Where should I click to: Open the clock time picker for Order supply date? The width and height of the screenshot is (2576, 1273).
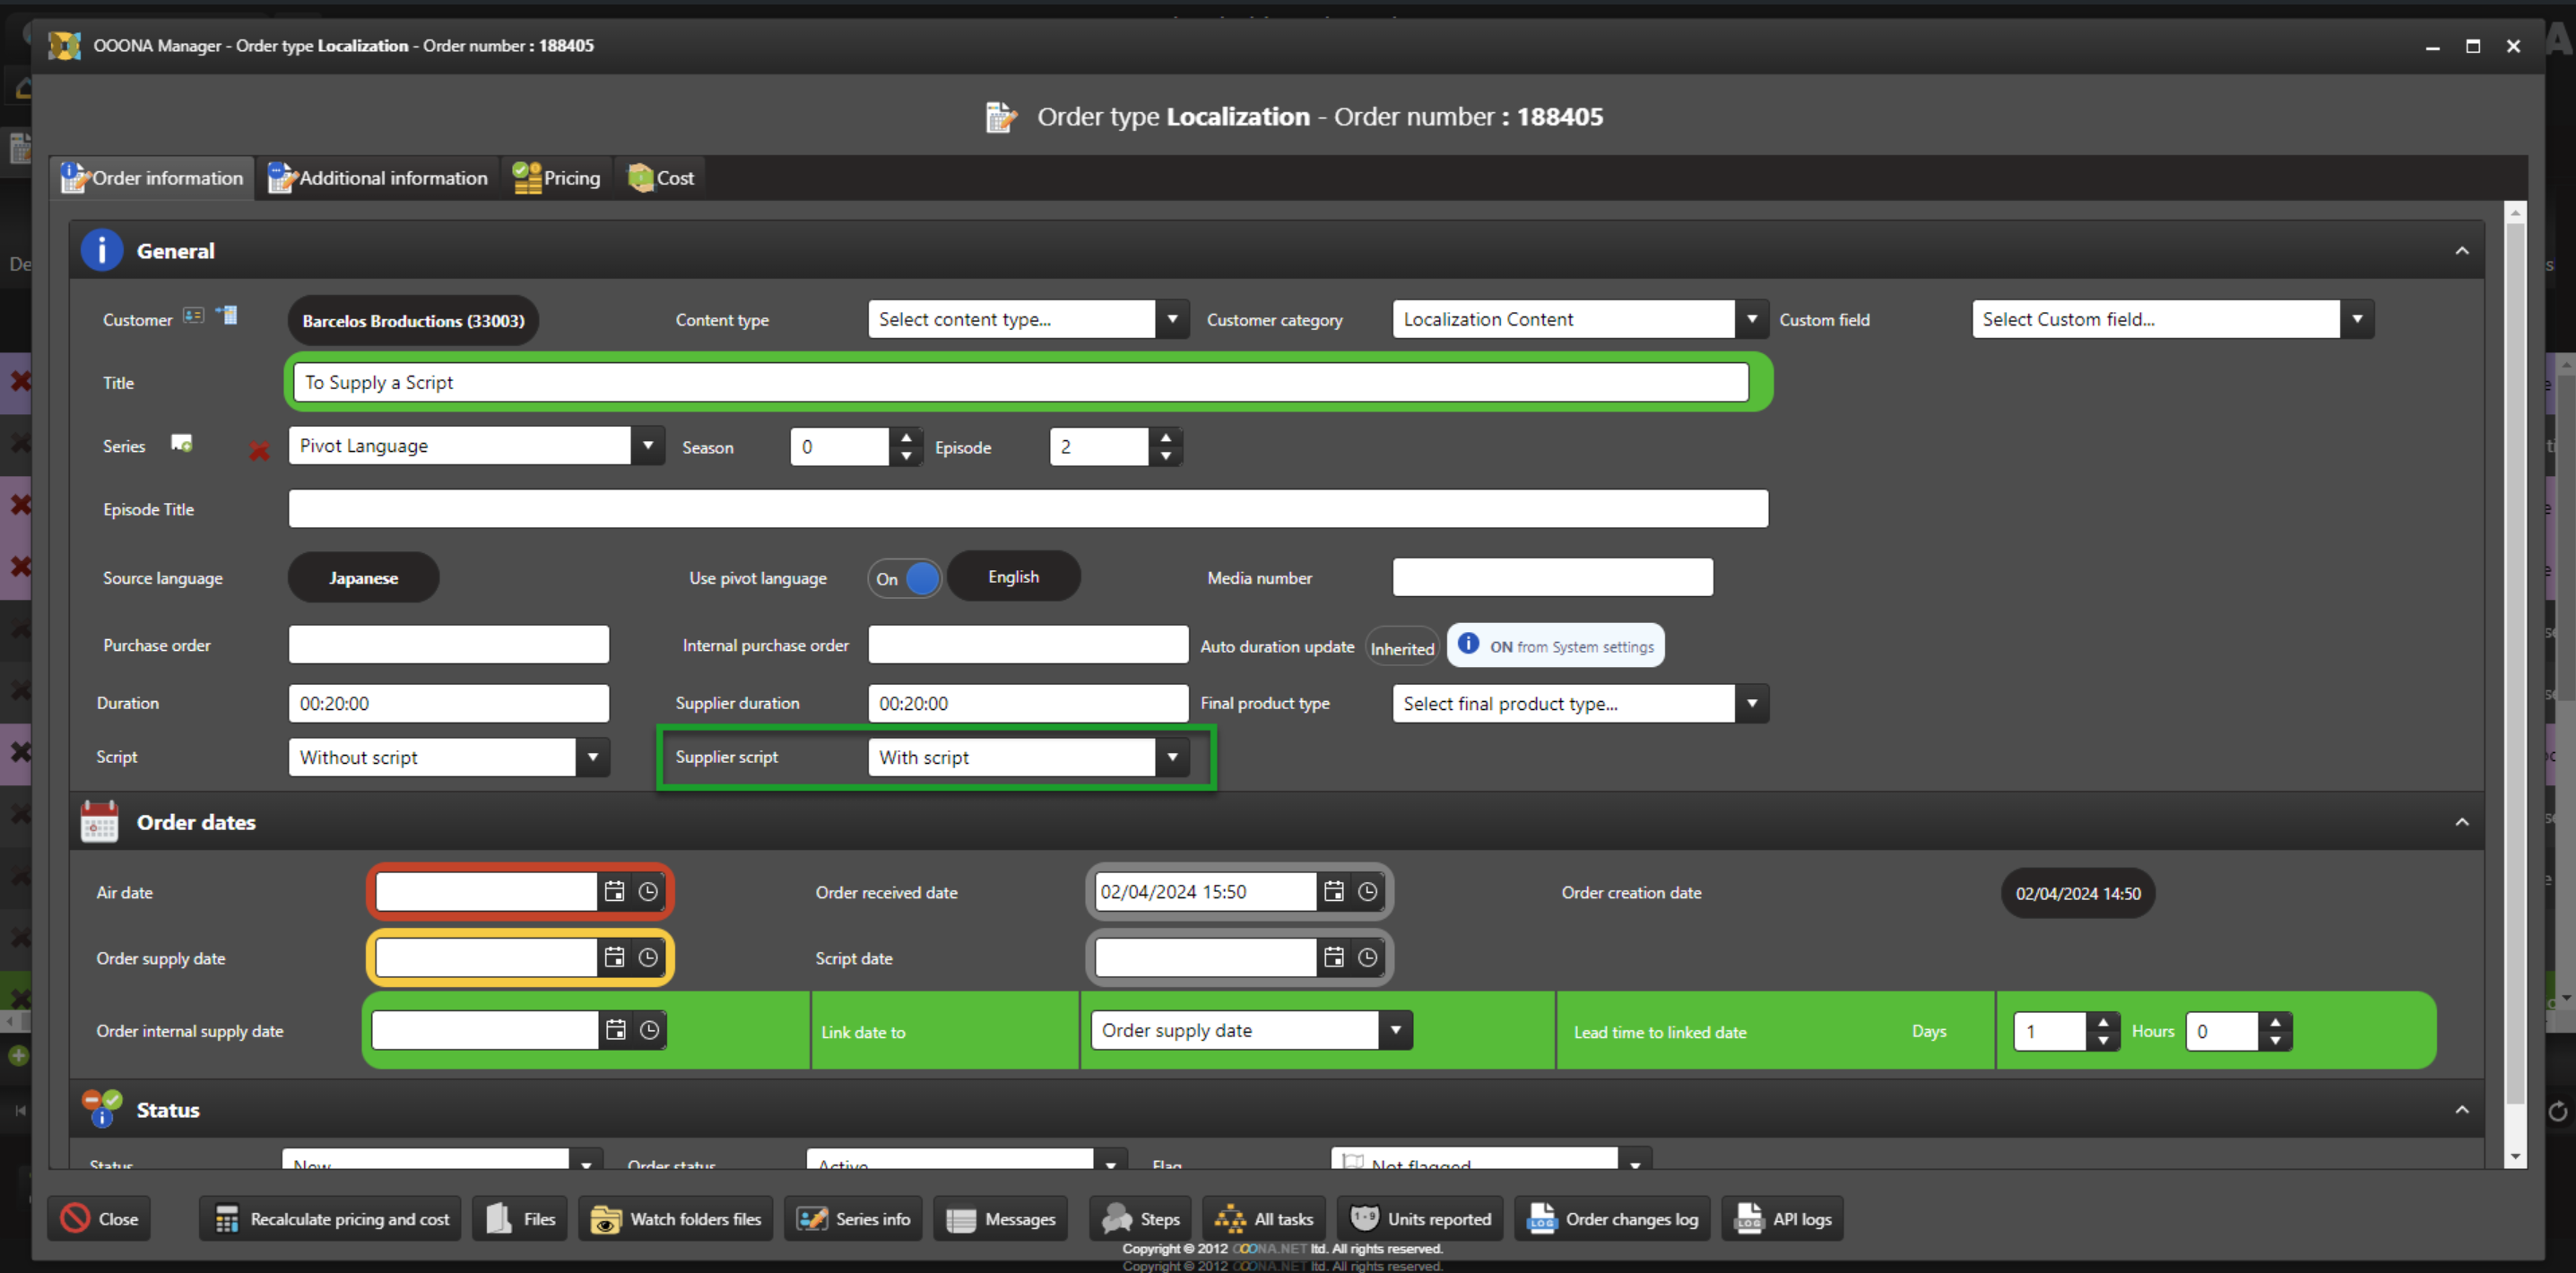648,957
